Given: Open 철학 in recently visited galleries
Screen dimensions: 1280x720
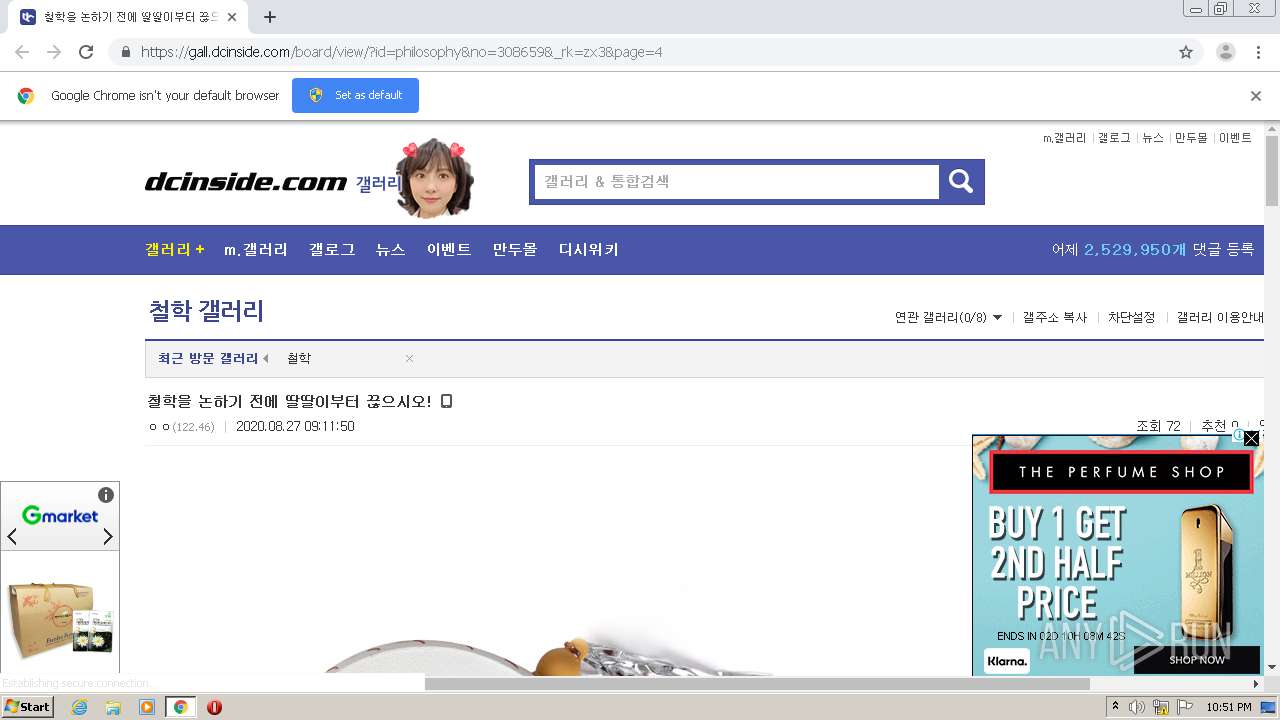Looking at the screenshot, I should click(x=299, y=358).
